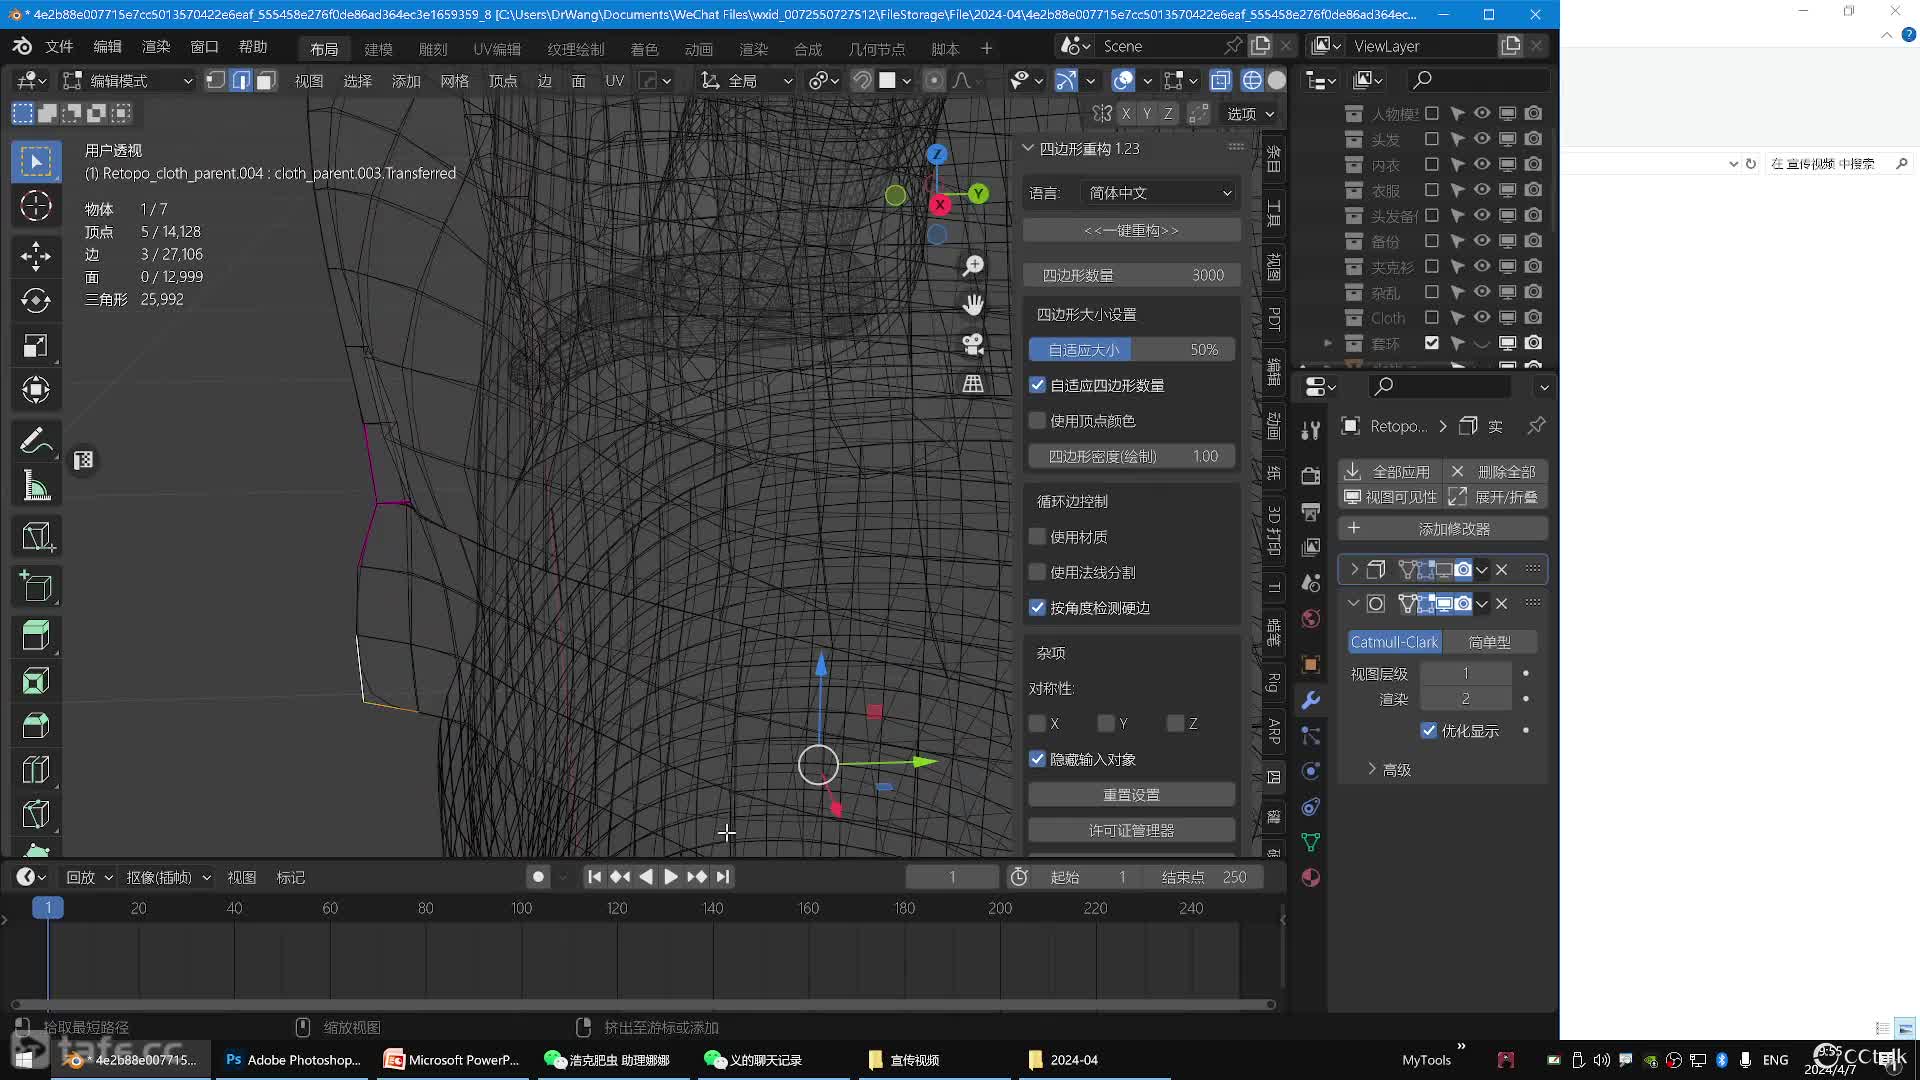Select the Inset Faces tool
Image resolution: width=1920 pixels, height=1080 pixels.
(36, 681)
